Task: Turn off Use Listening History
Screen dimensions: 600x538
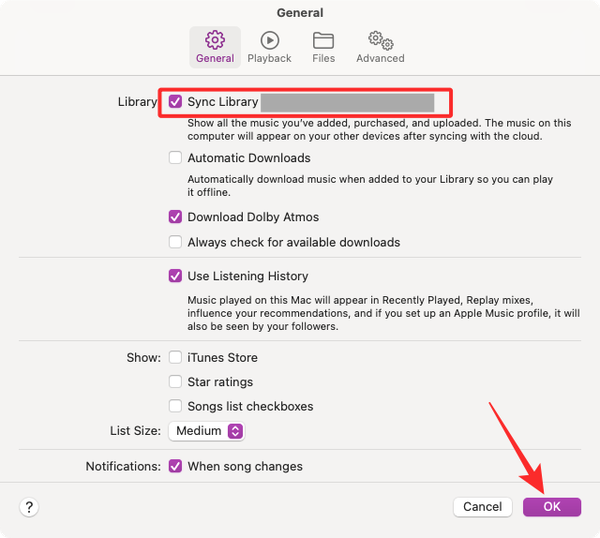Action: click(176, 276)
